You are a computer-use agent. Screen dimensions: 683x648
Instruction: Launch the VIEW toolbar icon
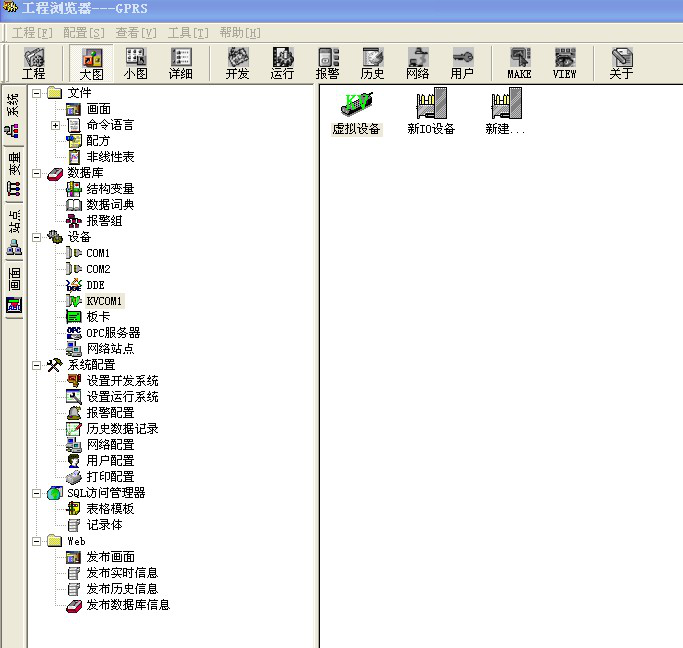(564, 62)
